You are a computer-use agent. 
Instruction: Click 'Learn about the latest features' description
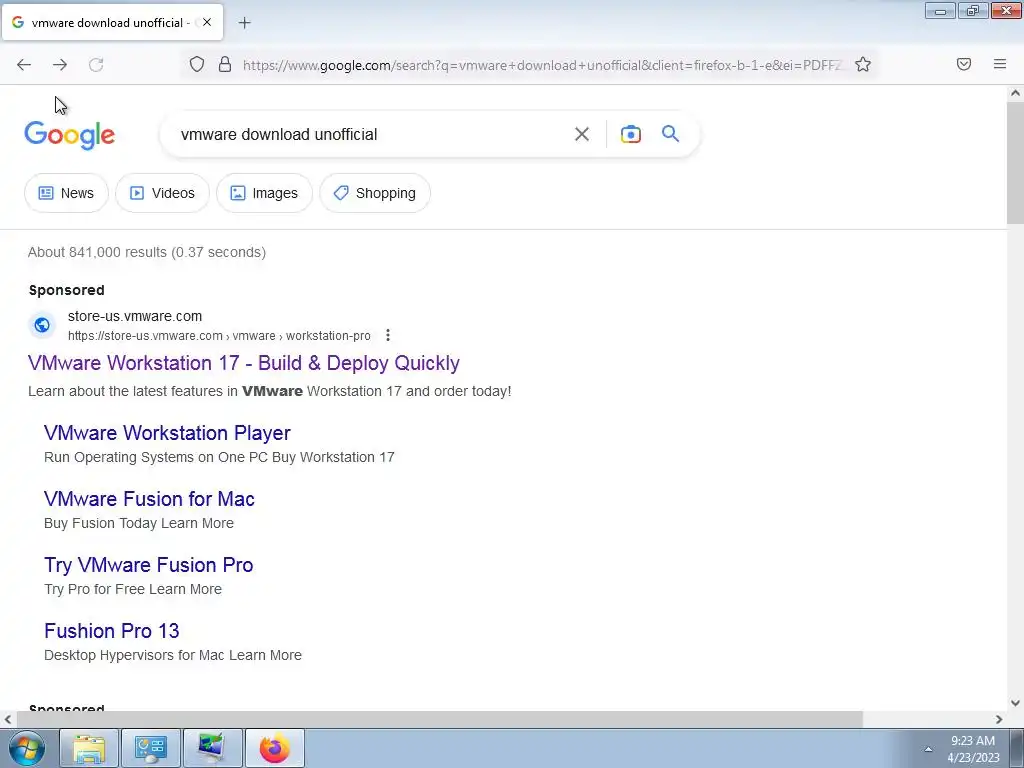click(x=270, y=391)
